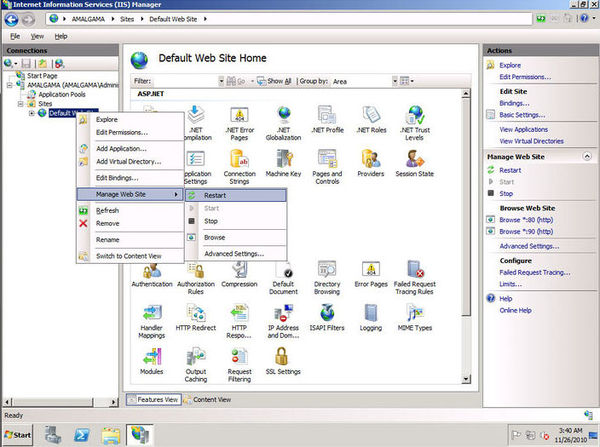Open the Directory Browsing feature

click(x=327, y=278)
